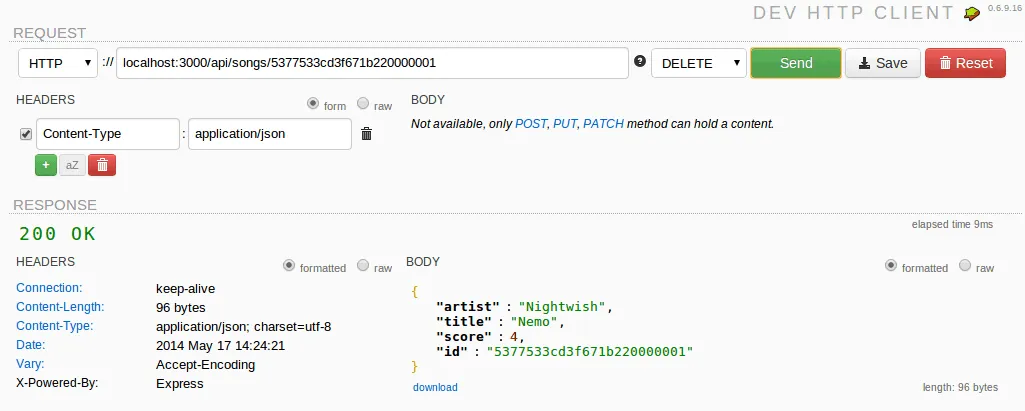1025x411 pixels.
Task: Click into the request URL field
Action: 372,63
